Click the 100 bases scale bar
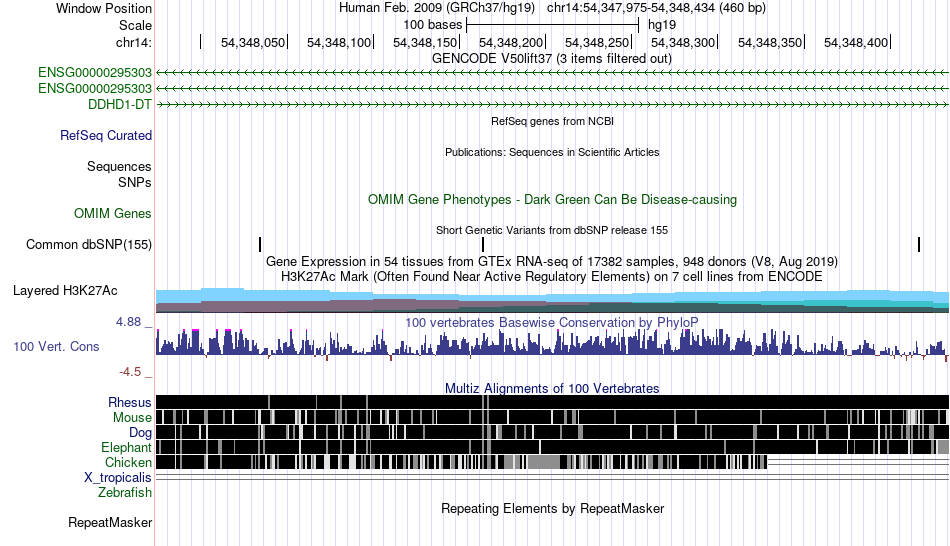Image resolution: width=950 pixels, height=546 pixels. [x=553, y=25]
